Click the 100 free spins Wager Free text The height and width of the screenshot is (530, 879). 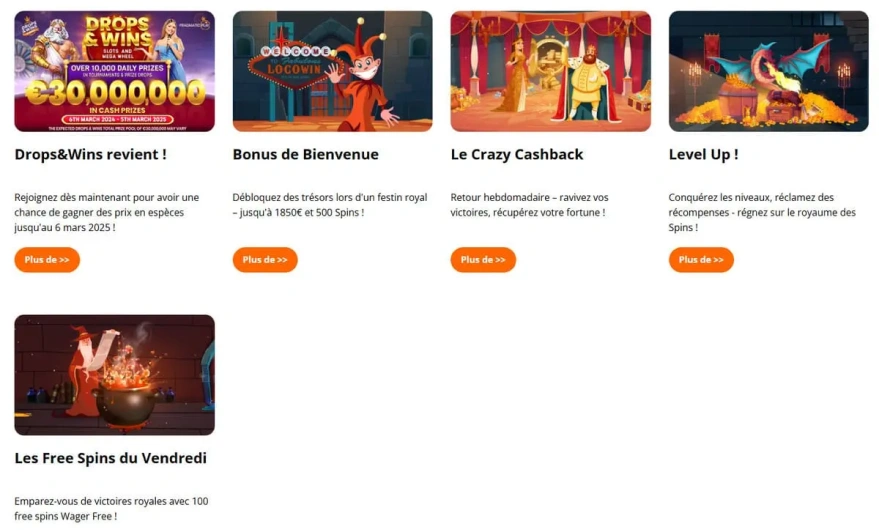111,509
